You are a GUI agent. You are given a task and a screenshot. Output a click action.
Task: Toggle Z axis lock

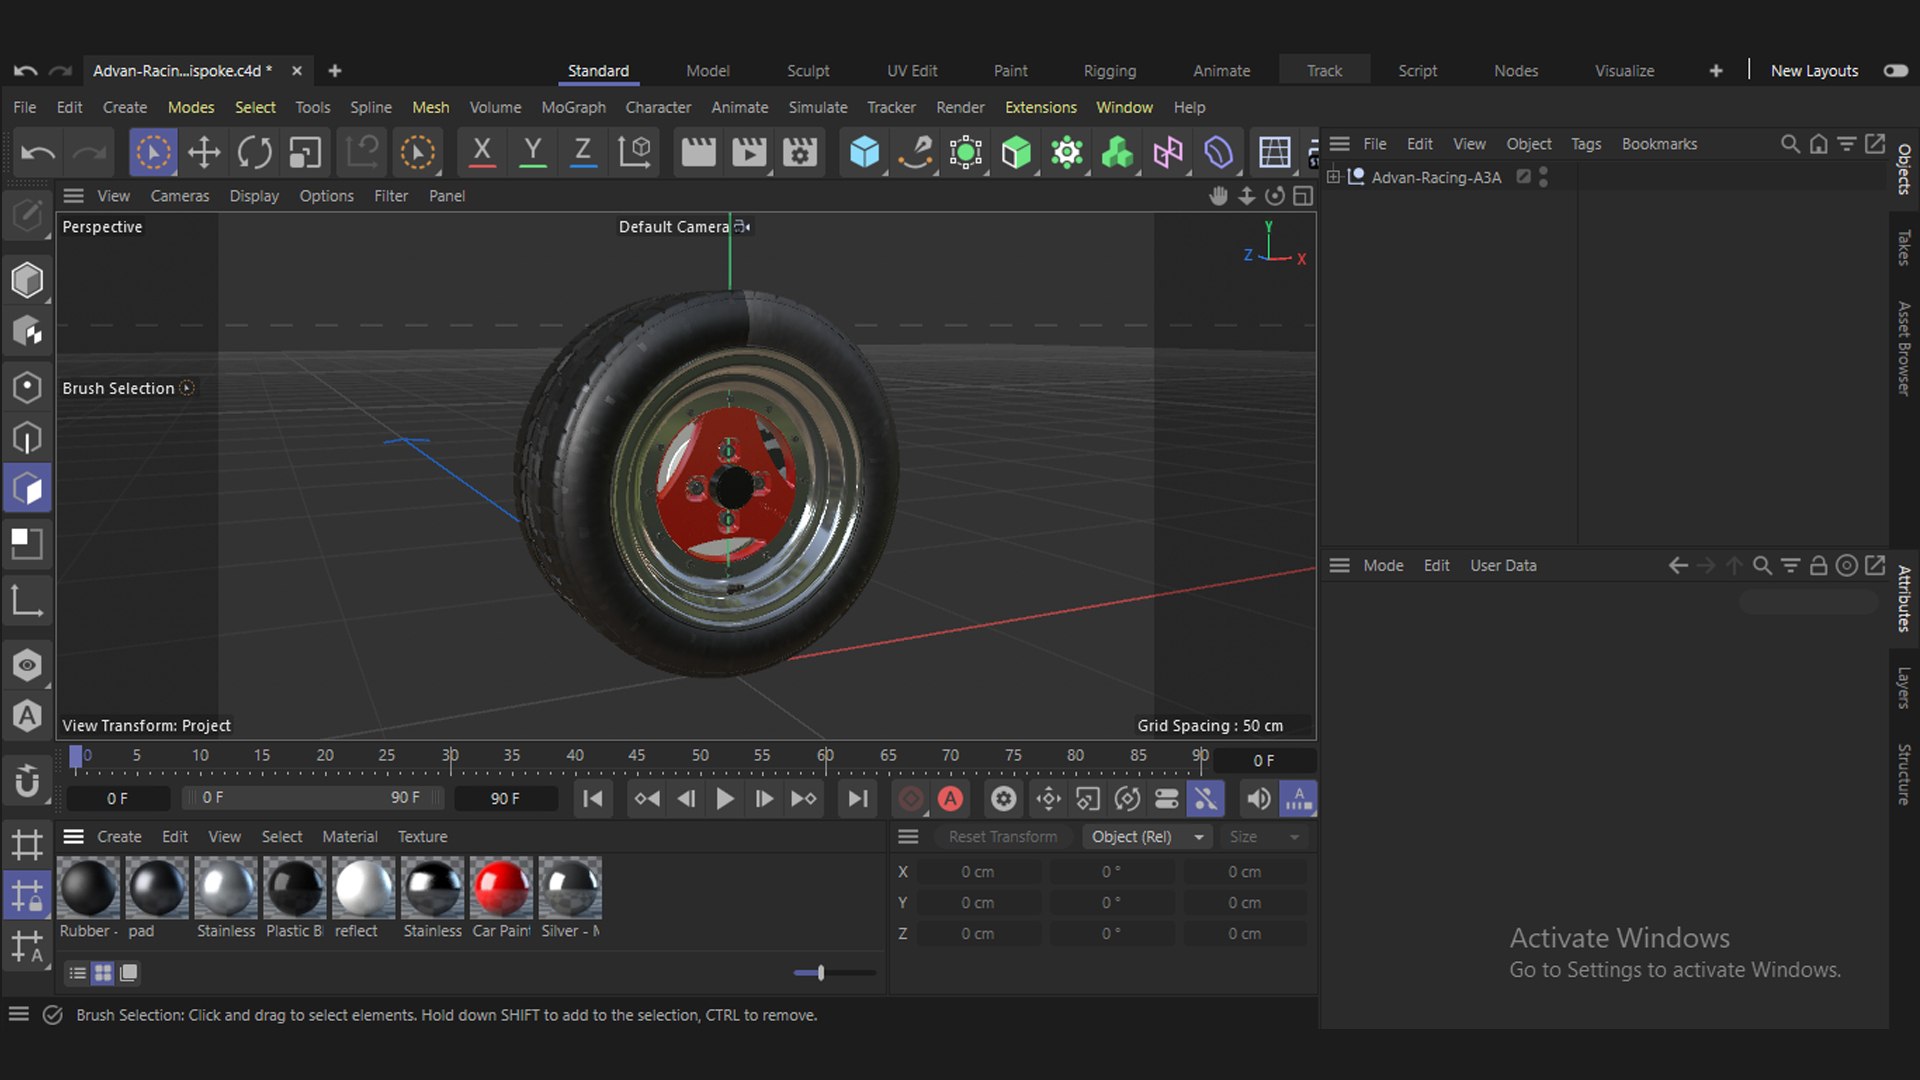[x=583, y=153]
